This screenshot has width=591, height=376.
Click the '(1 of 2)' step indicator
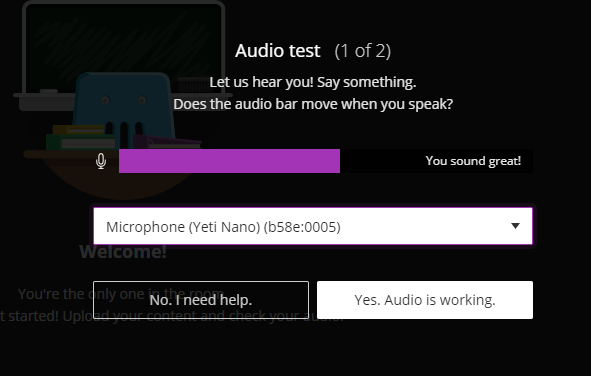(x=363, y=51)
